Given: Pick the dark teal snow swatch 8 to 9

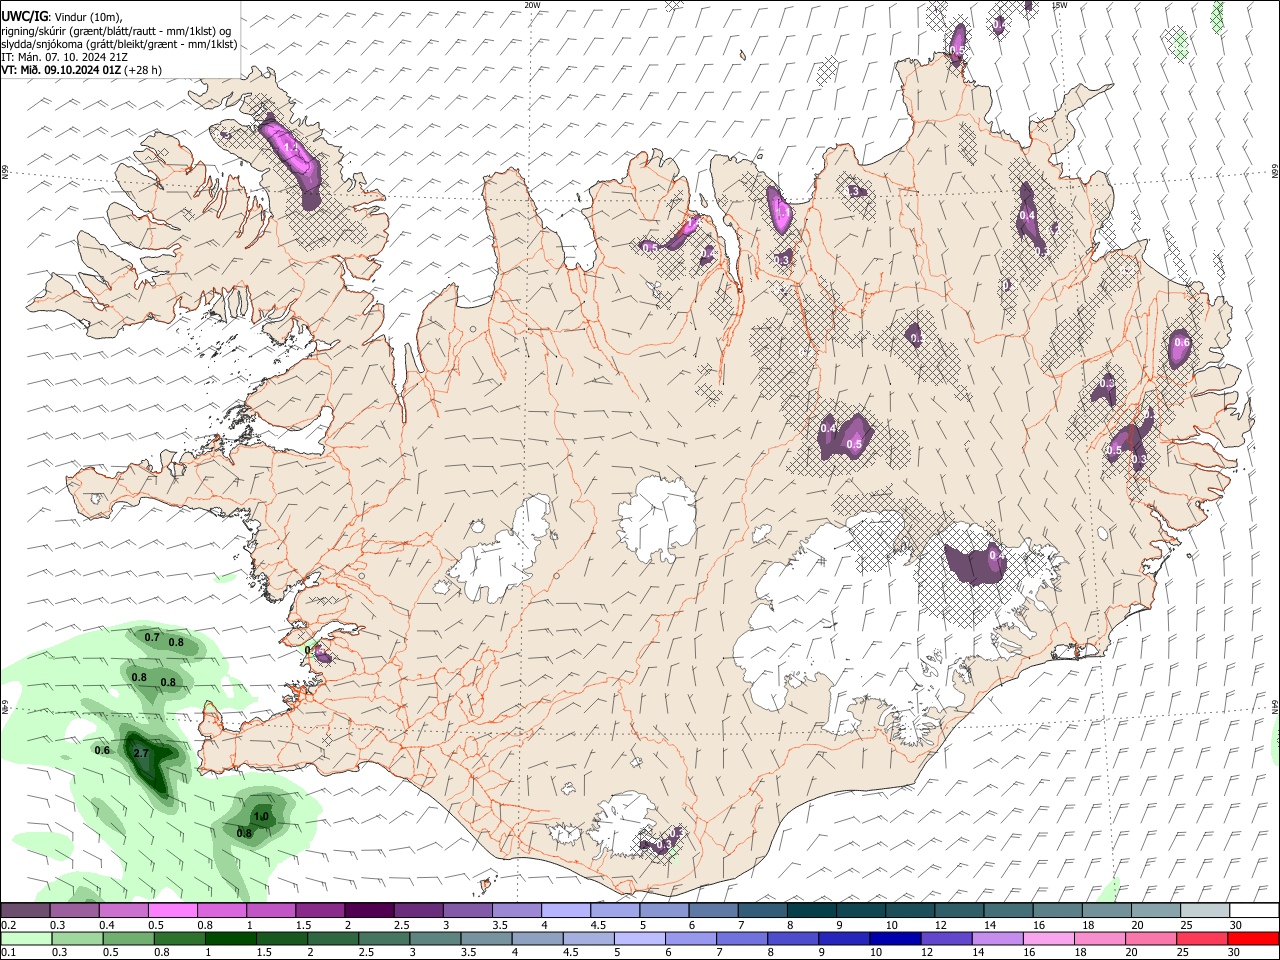Looking at the screenshot, I should tap(812, 910).
